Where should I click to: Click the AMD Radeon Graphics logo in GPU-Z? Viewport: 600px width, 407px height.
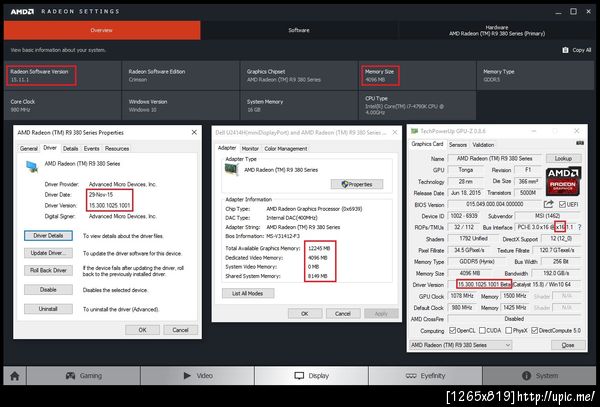[563, 181]
